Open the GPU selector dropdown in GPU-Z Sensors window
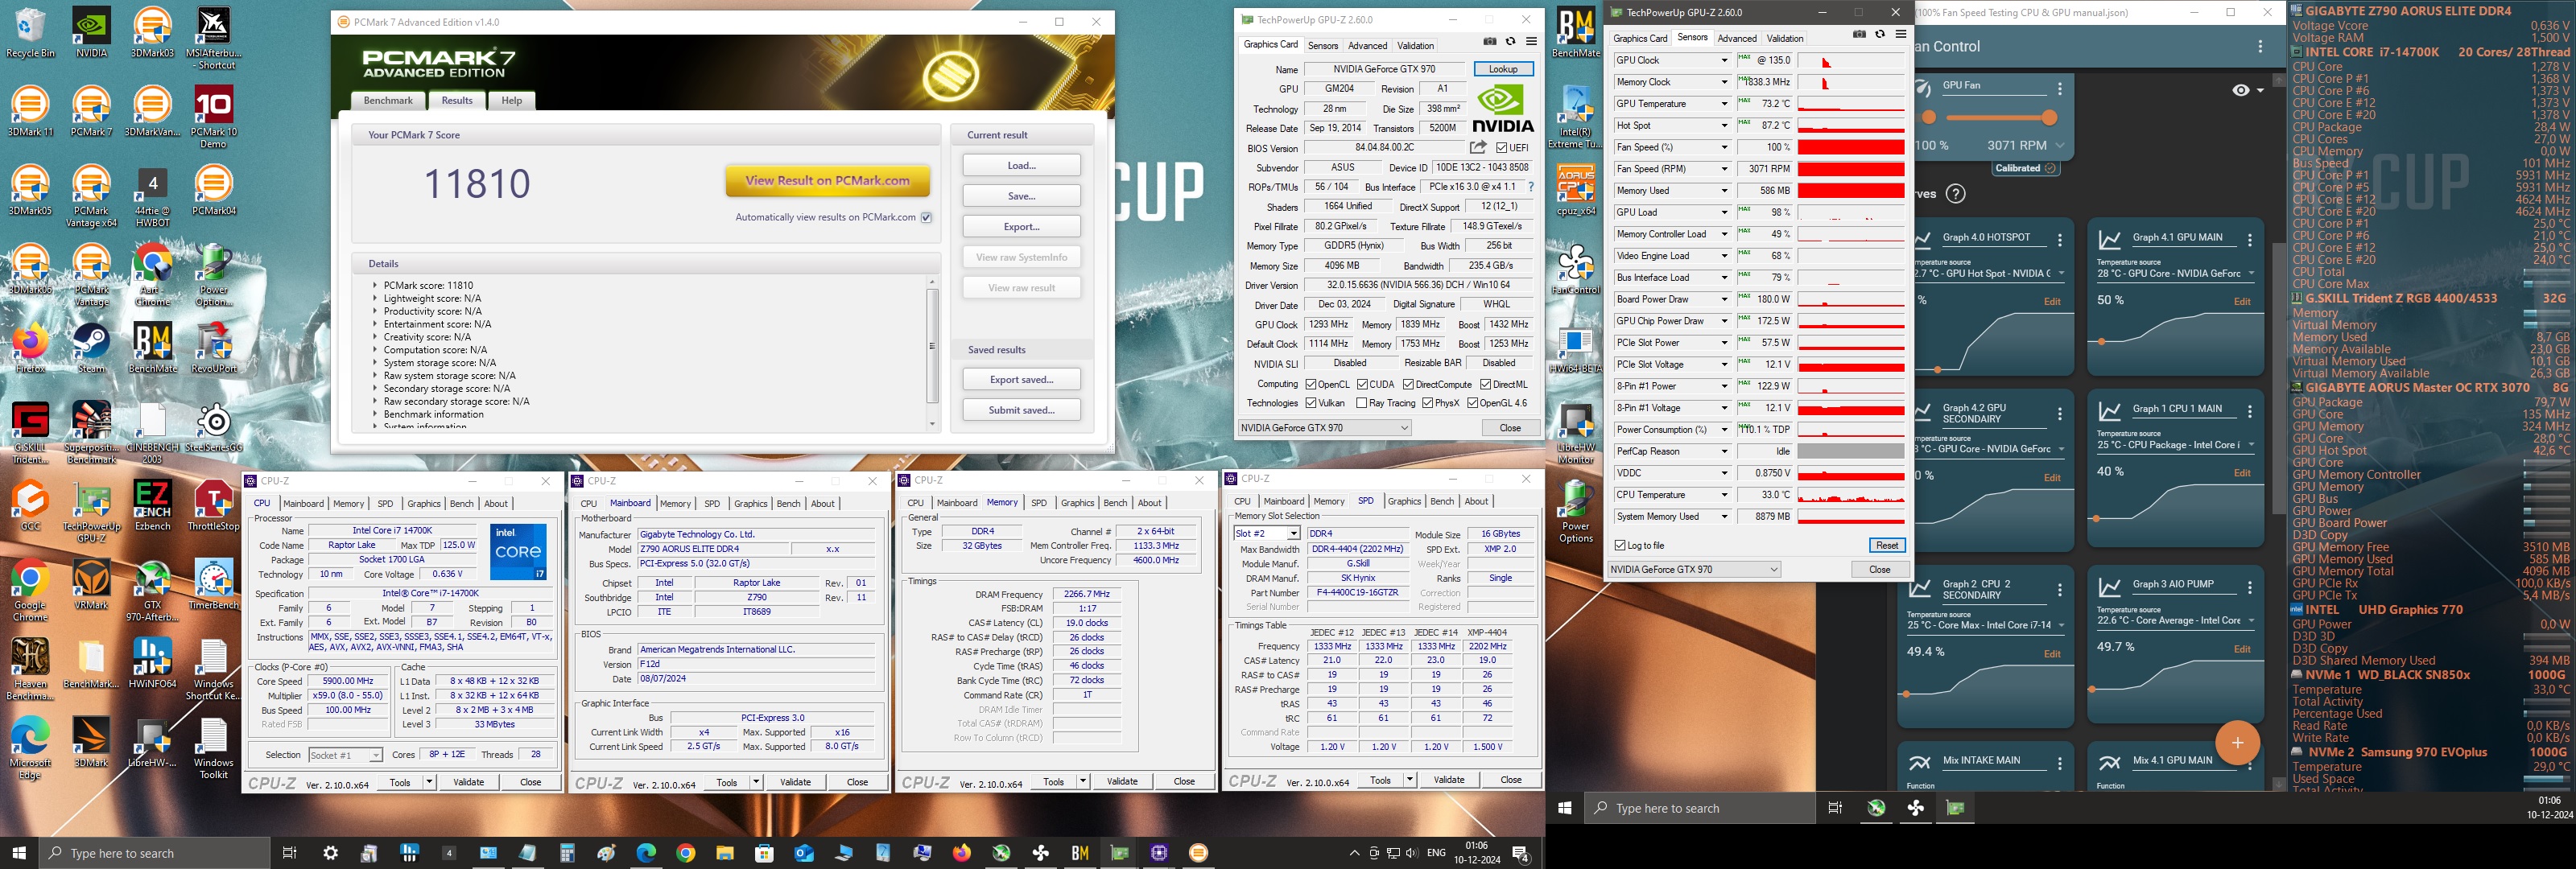Image resolution: width=2576 pixels, height=869 pixels. click(1695, 569)
